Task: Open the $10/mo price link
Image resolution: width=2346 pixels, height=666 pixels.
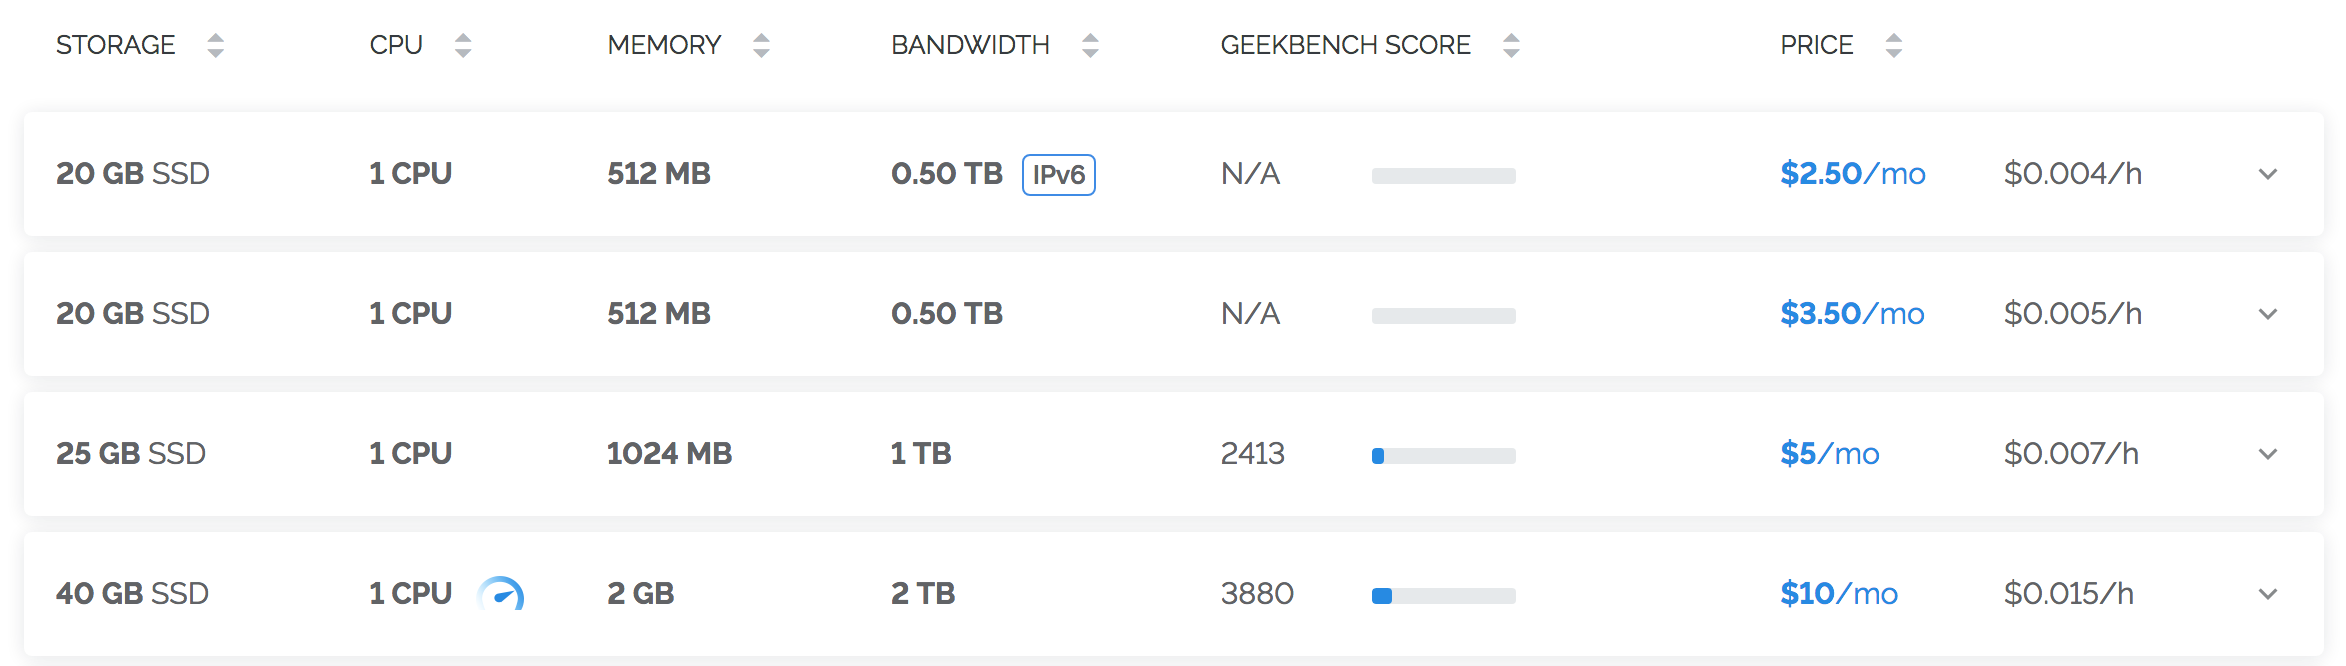Action: point(1839,594)
